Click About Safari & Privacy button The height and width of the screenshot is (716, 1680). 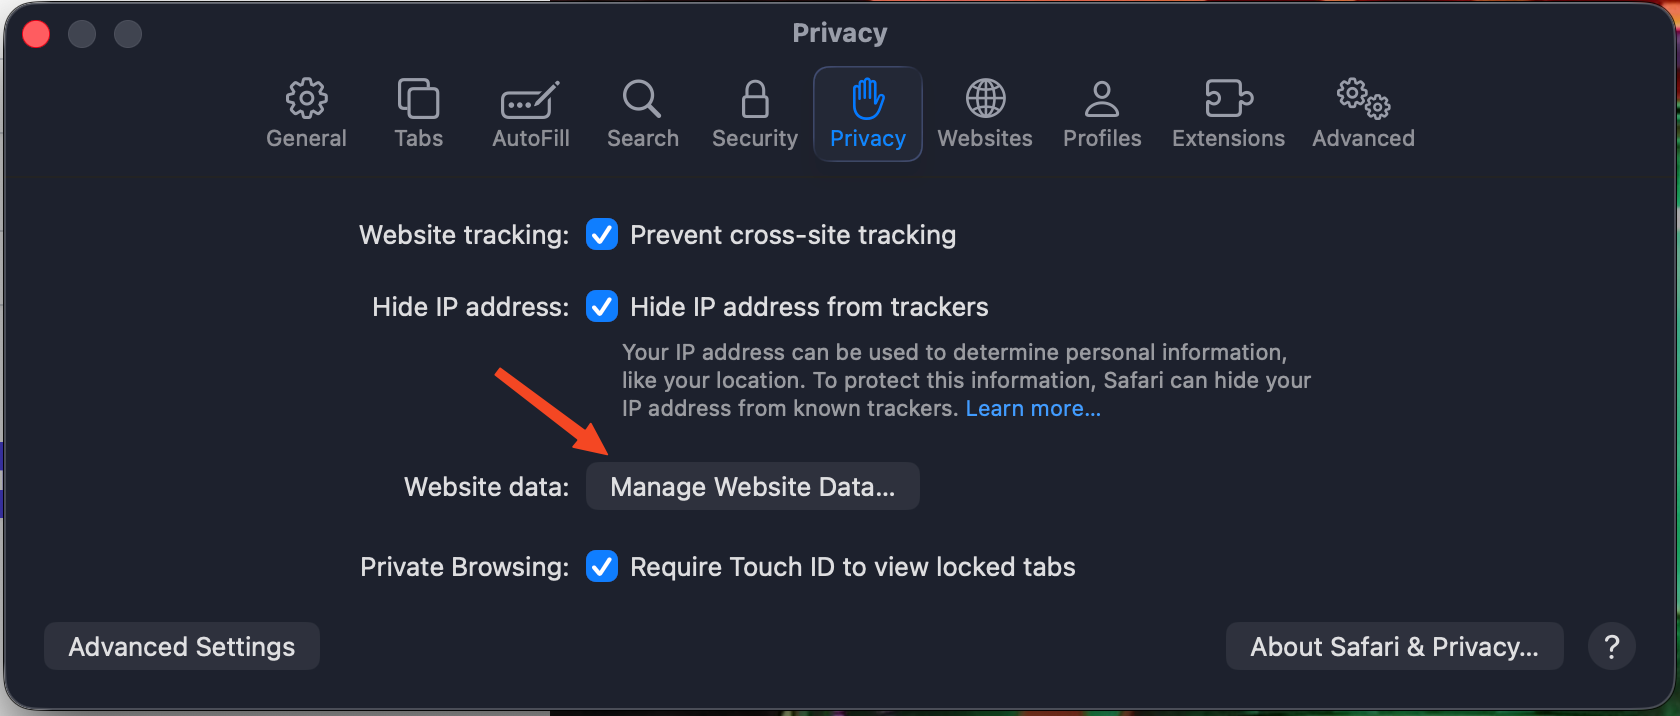pos(1394,647)
